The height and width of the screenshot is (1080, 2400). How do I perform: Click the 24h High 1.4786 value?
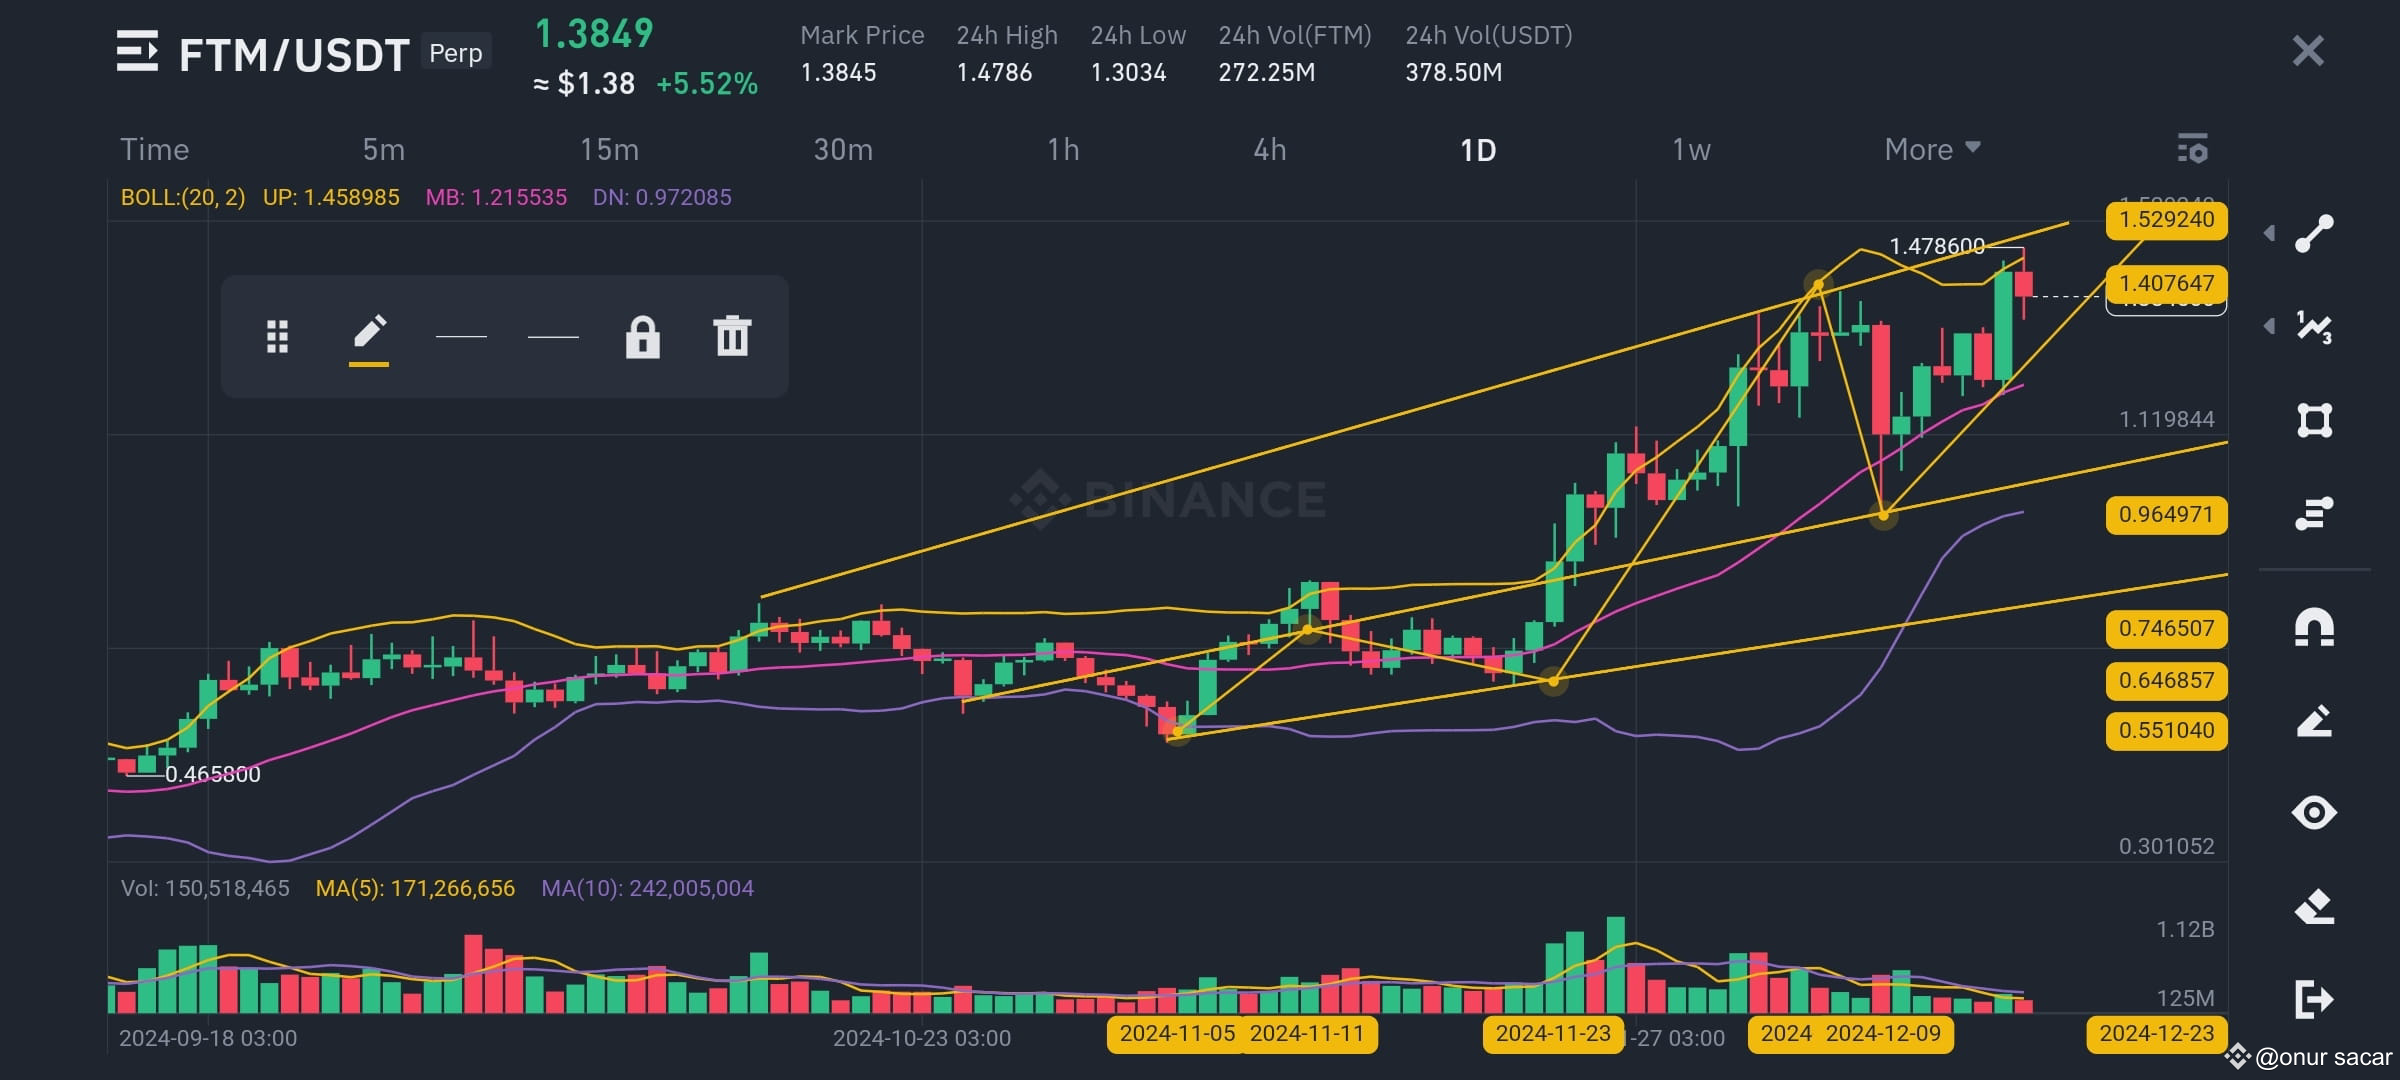994,73
